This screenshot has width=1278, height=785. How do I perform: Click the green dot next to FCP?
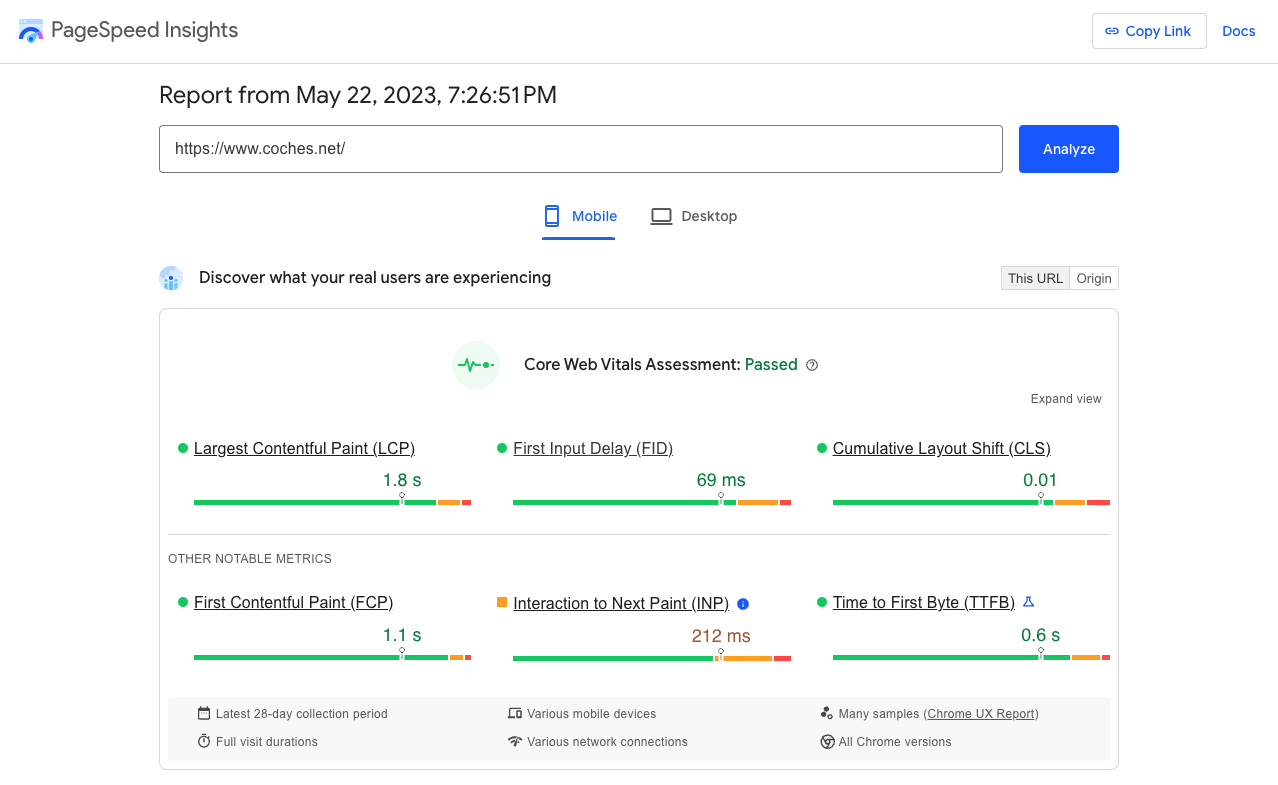(183, 602)
